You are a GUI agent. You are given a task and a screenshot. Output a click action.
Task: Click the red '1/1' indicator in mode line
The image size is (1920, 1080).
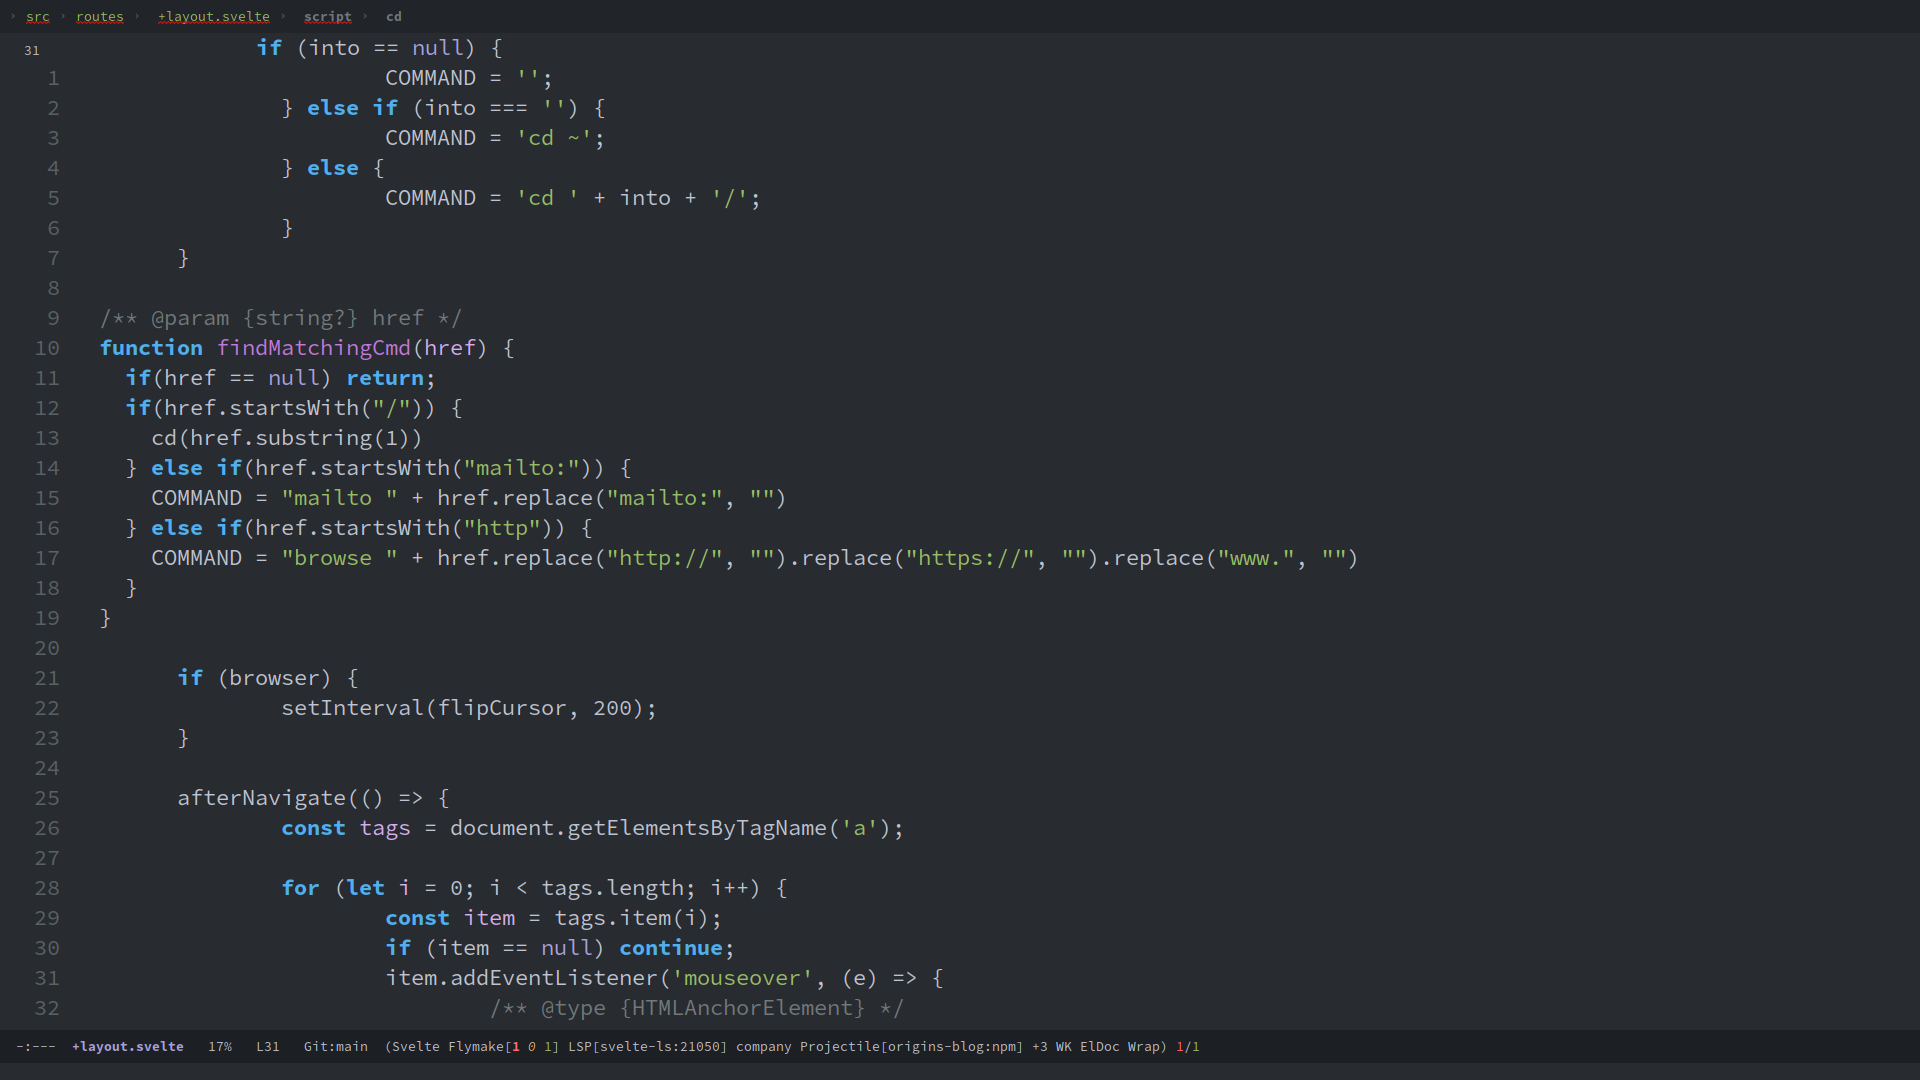(1188, 1046)
